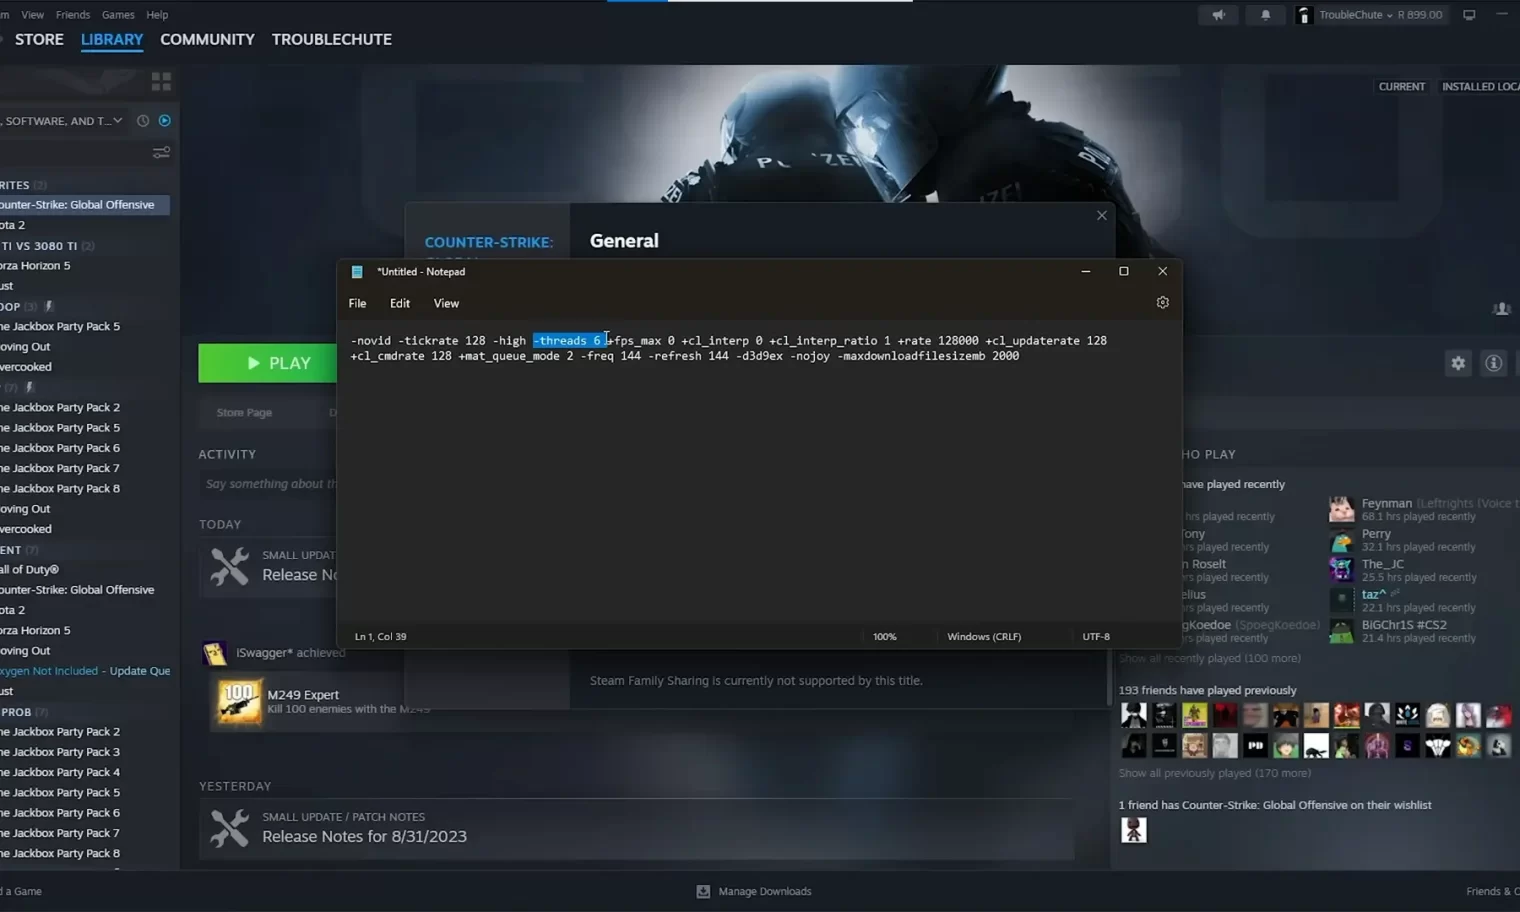1520x912 pixels.
Task: Open the TROUBLECHUTE profile tab
Action: 332,39
